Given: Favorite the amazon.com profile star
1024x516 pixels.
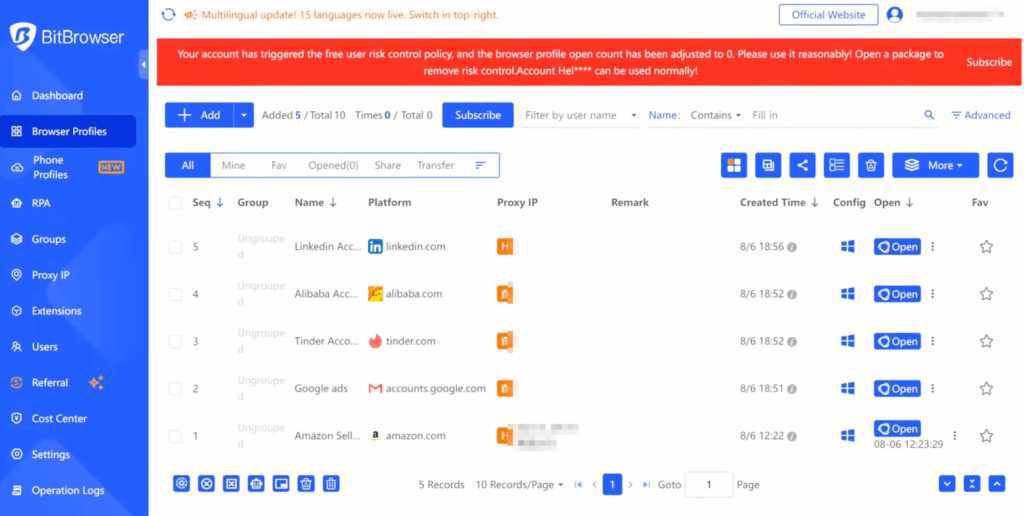Looking at the screenshot, I should (x=986, y=436).
